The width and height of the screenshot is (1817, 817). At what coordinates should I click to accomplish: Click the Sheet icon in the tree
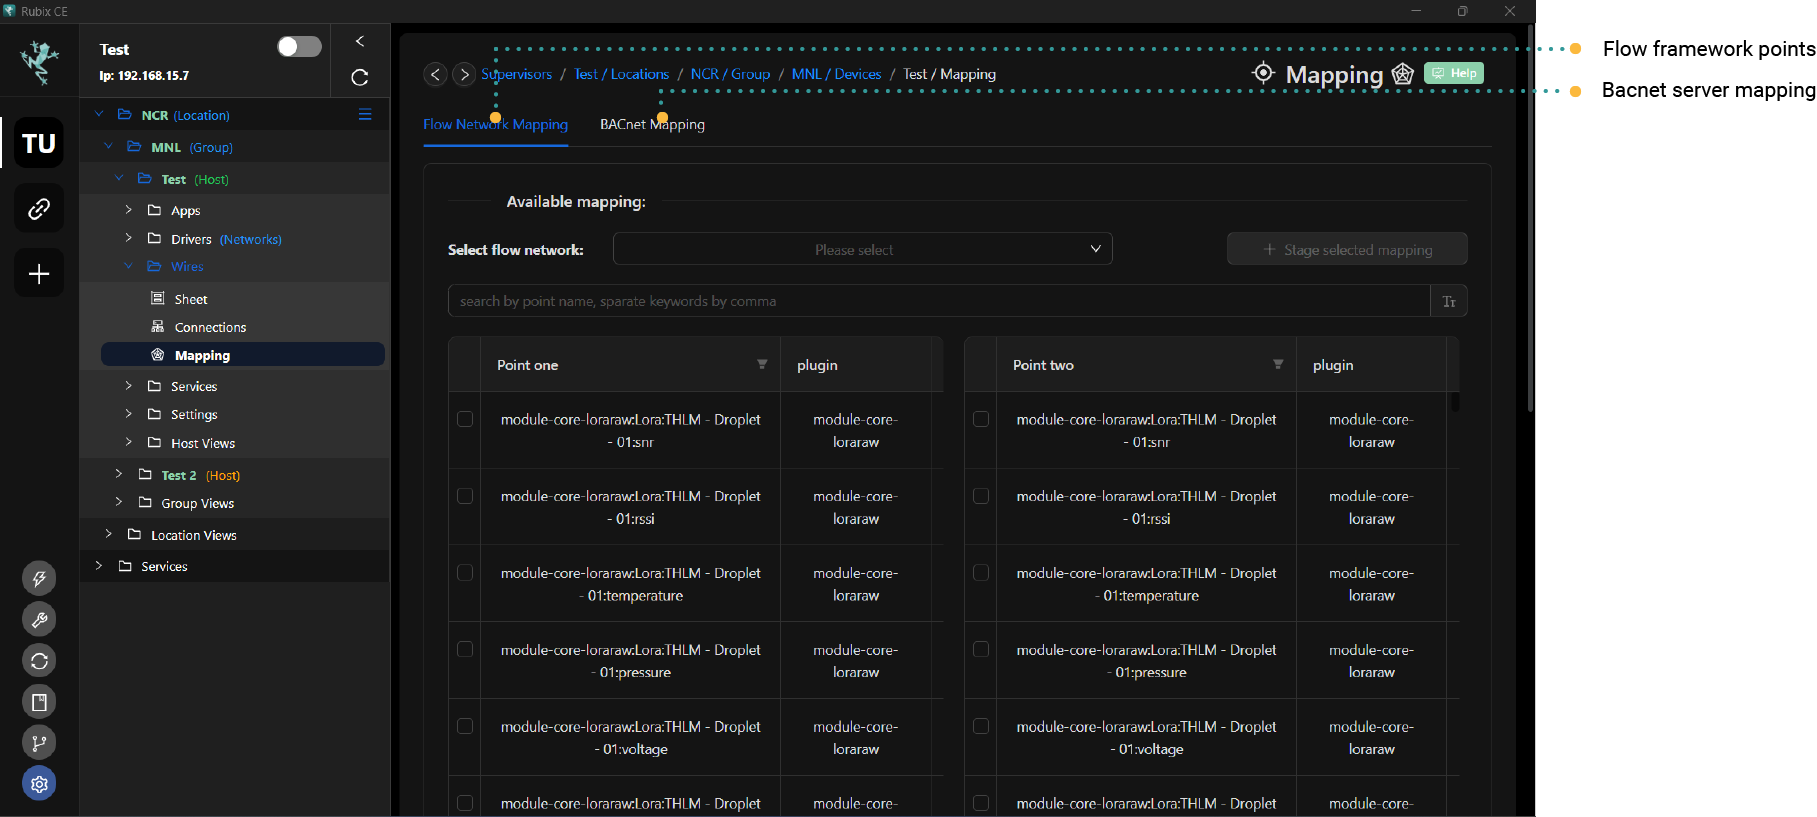(157, 298)
